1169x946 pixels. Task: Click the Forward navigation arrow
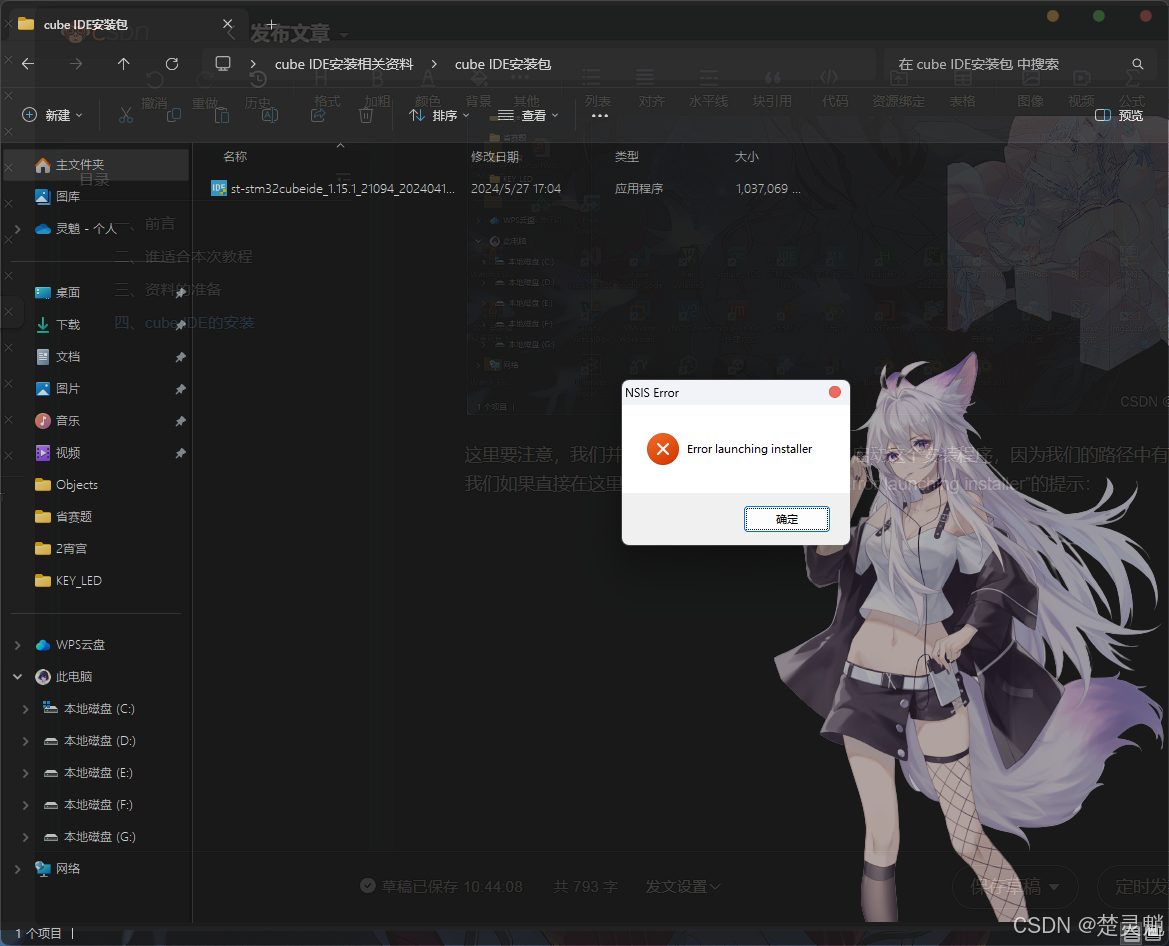(76, 64)
